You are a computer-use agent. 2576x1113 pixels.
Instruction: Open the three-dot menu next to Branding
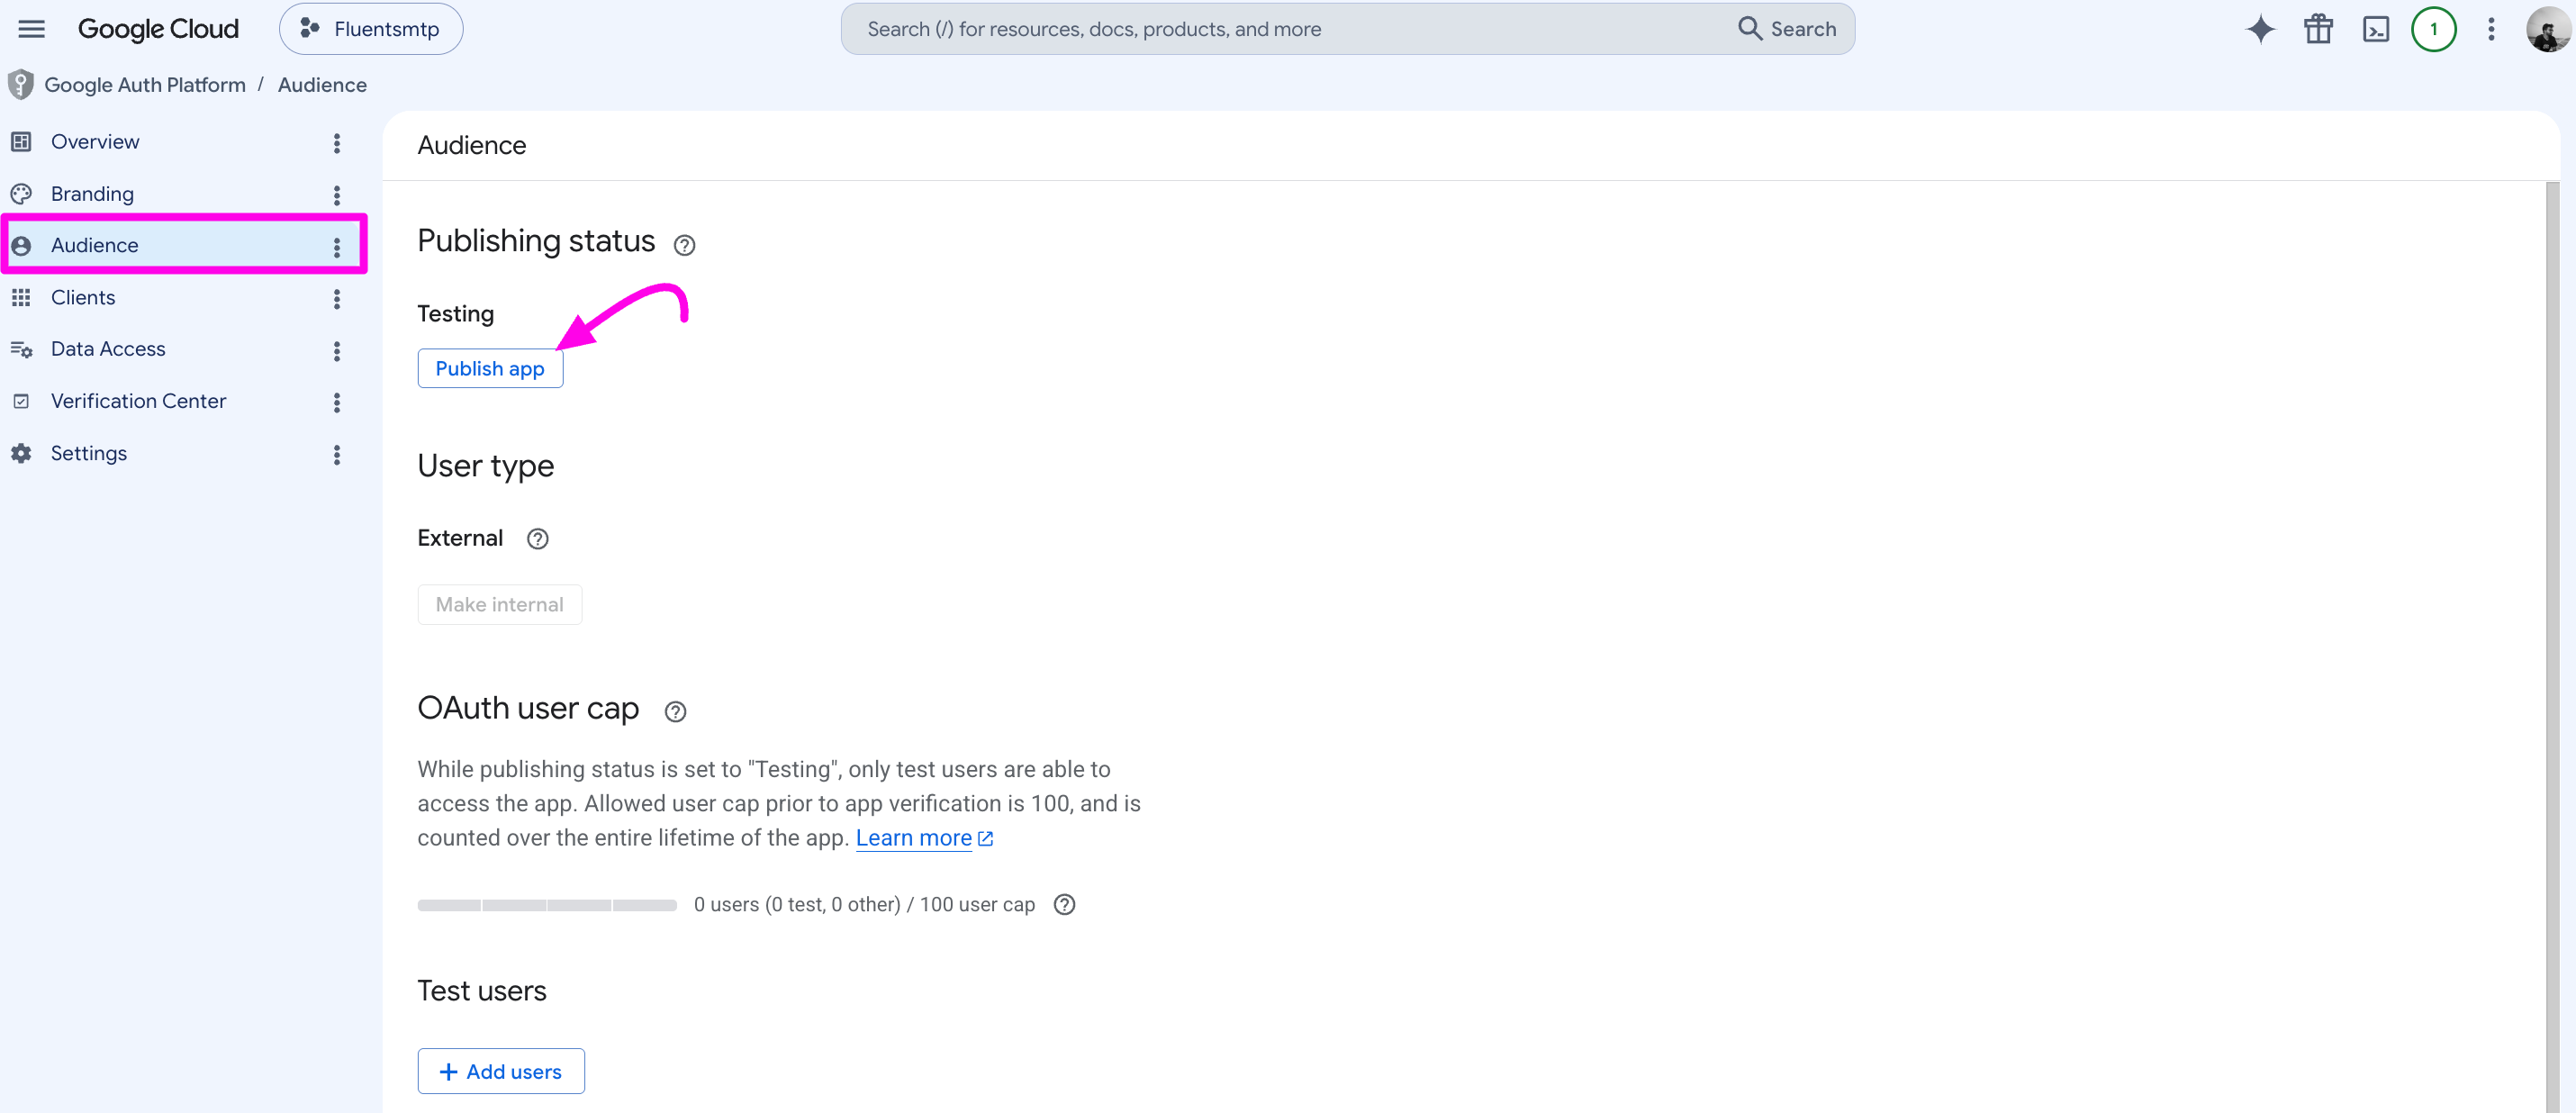click(x=337, y=195)
